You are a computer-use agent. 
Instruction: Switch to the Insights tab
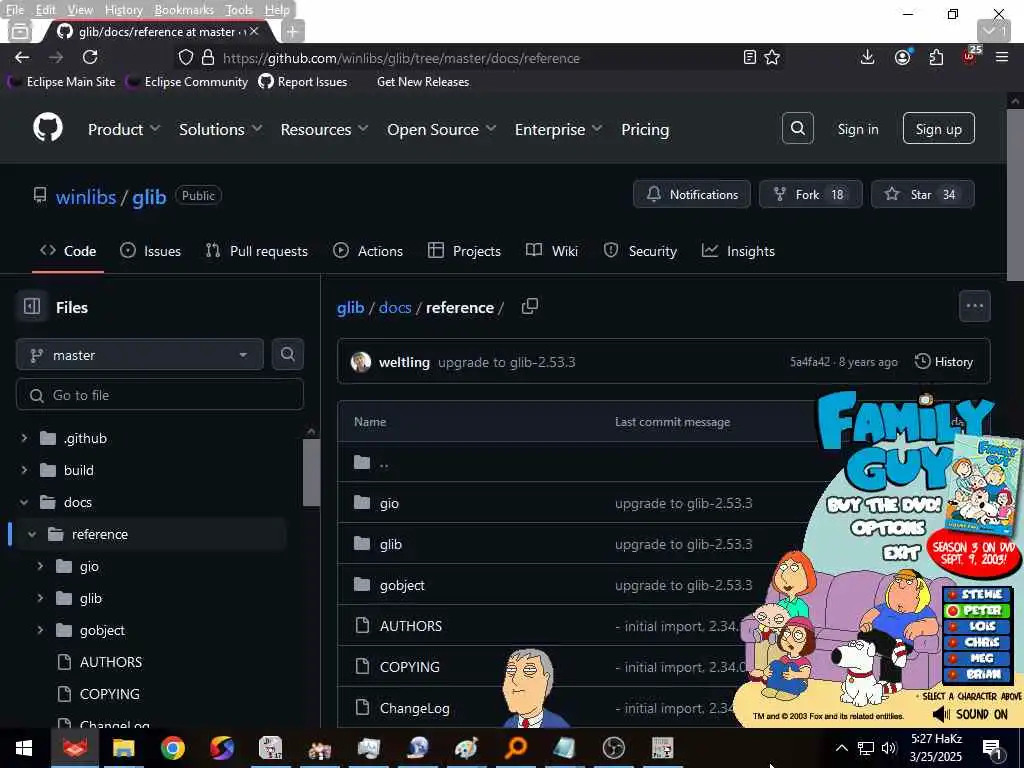pos(738,251)
